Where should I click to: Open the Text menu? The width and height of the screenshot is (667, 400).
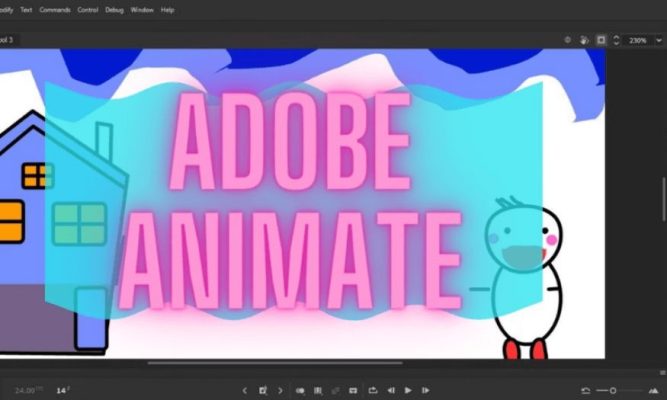26,9
